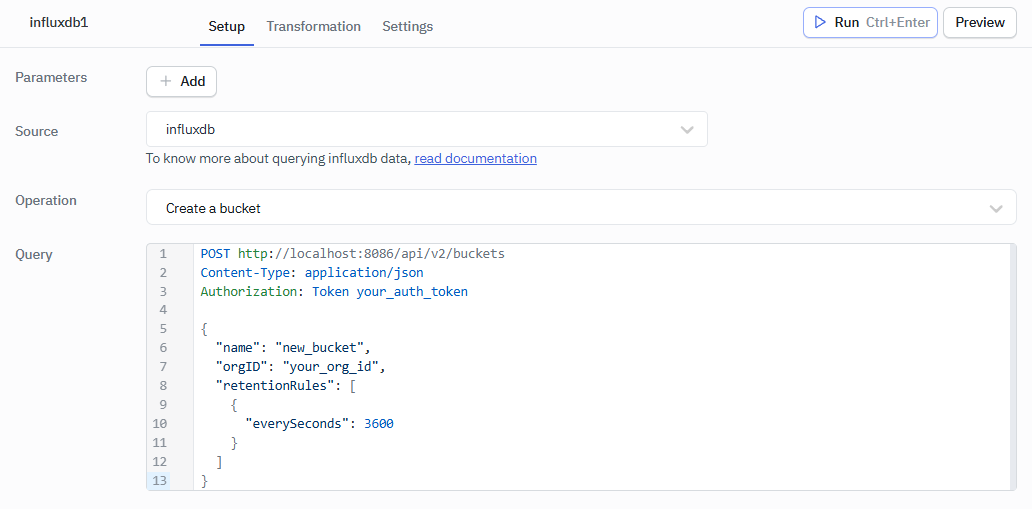This screenshot has width=1032, height=509.
Task: Select line number 1 in the gutter
Action: 163,254
